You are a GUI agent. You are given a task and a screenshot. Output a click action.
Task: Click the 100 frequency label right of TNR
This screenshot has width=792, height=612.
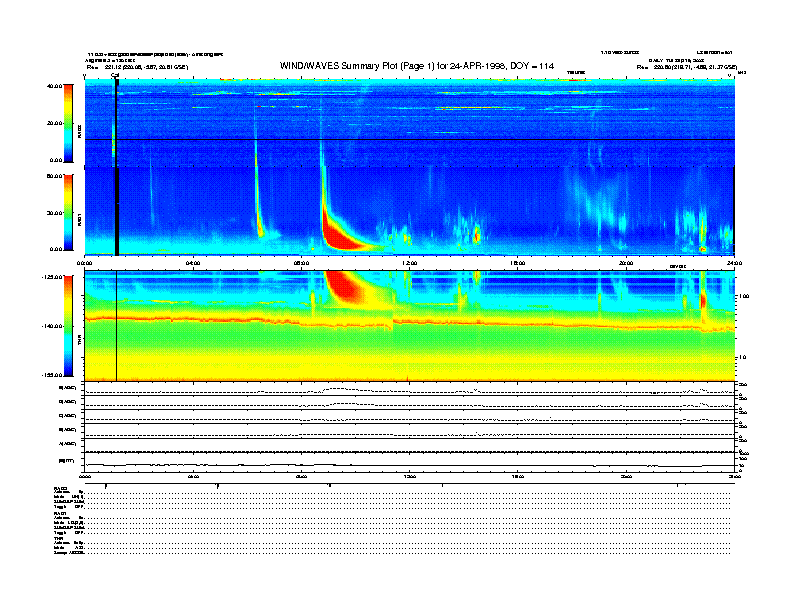744,296
